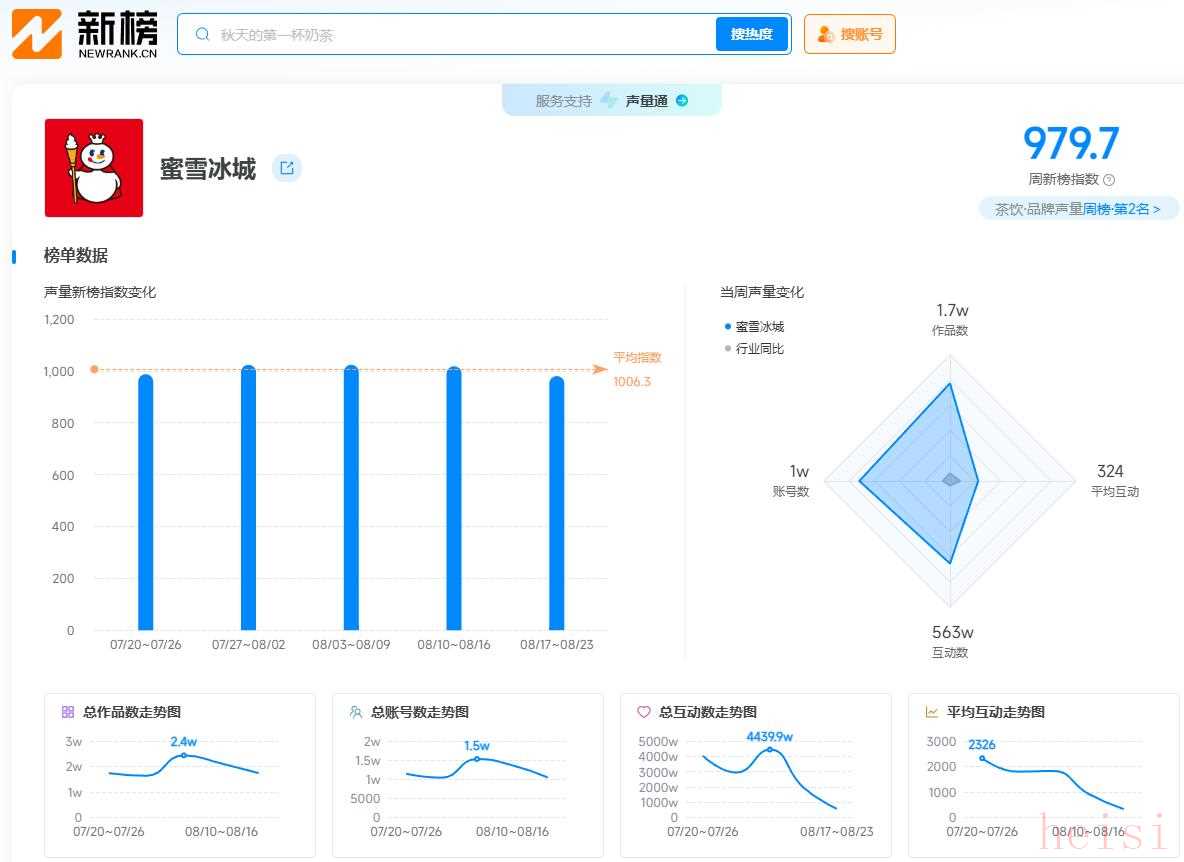
Task: Click the 563w 互动数 radar label
Action: coord(951,642)
